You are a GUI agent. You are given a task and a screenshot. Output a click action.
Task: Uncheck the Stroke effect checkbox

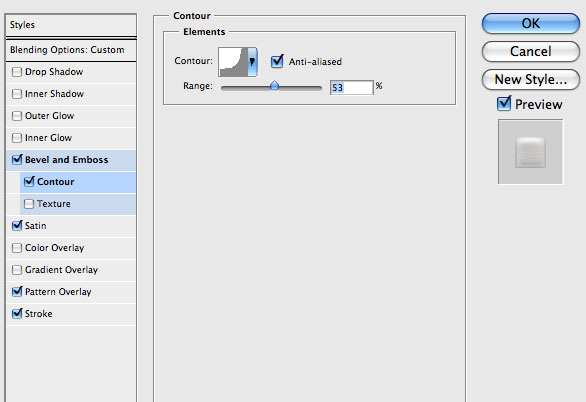pos(17,313)
